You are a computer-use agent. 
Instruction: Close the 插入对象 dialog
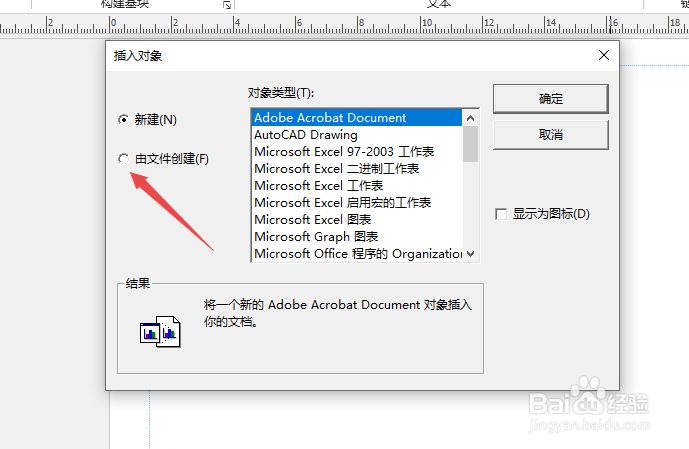pyautogui.click(x=604, y=55)
